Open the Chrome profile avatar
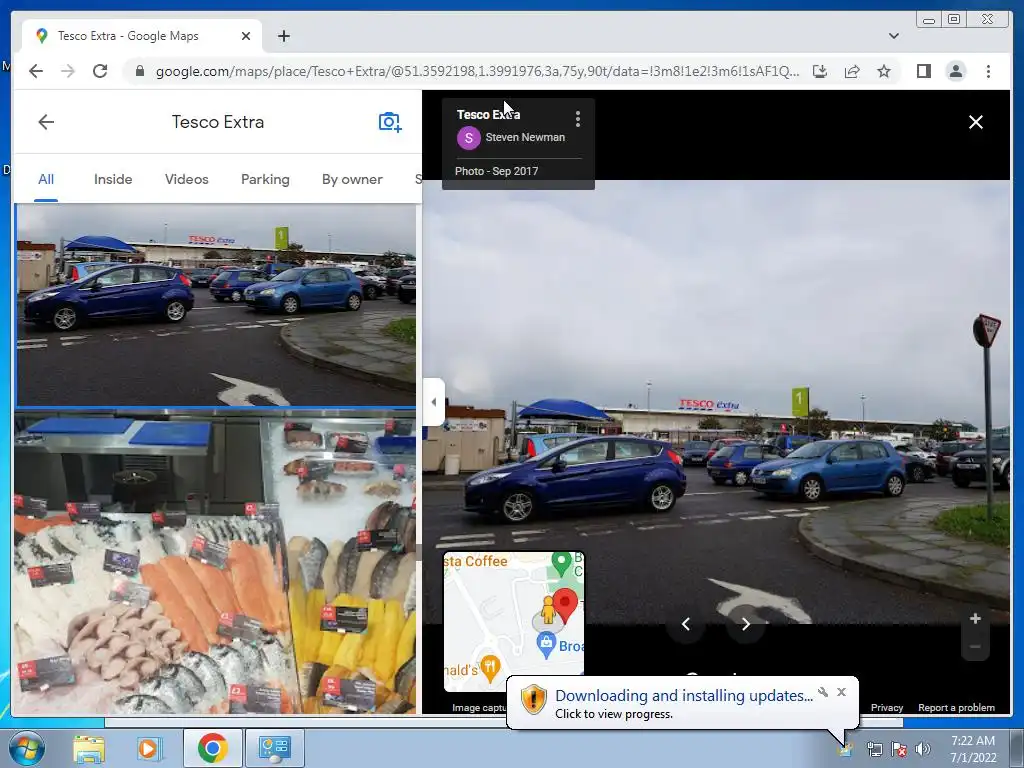 tap(955, 71)
